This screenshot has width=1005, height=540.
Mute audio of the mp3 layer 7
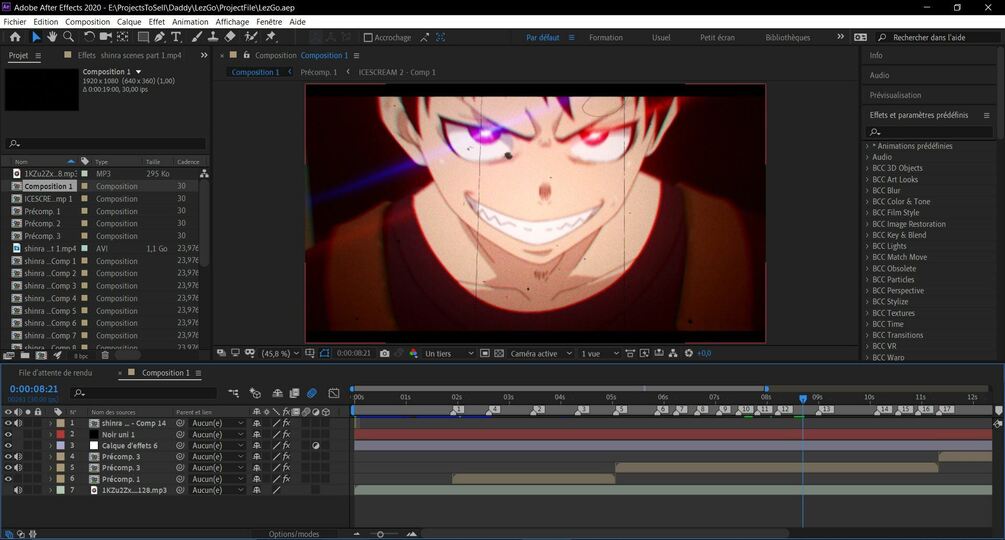(18, 490)
